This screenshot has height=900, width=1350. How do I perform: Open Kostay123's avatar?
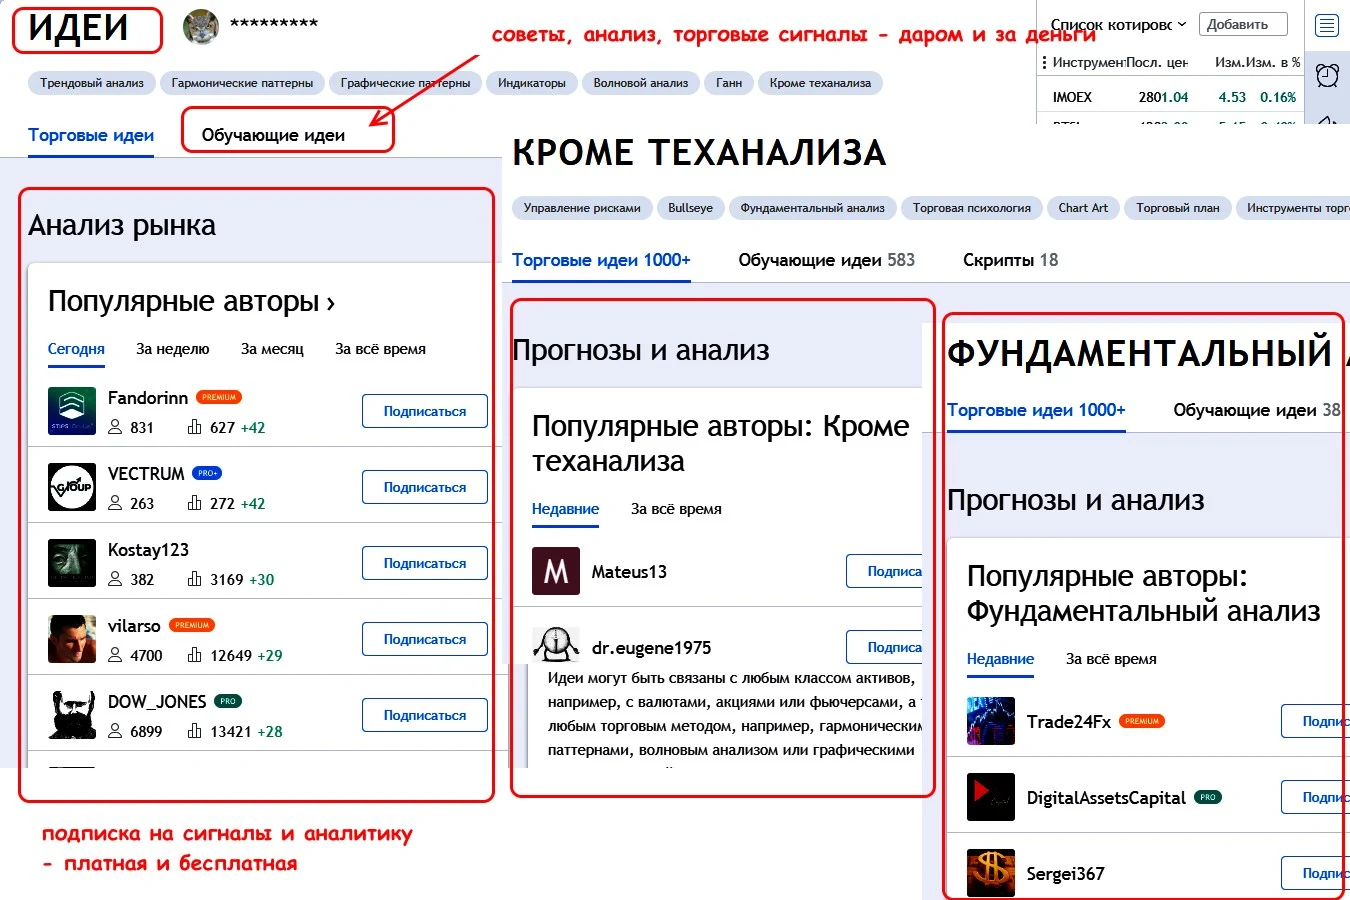click(72, 563)
